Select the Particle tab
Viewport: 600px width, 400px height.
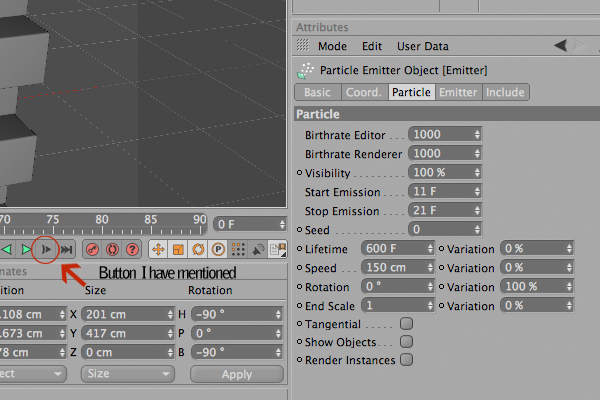click(411, 92)
